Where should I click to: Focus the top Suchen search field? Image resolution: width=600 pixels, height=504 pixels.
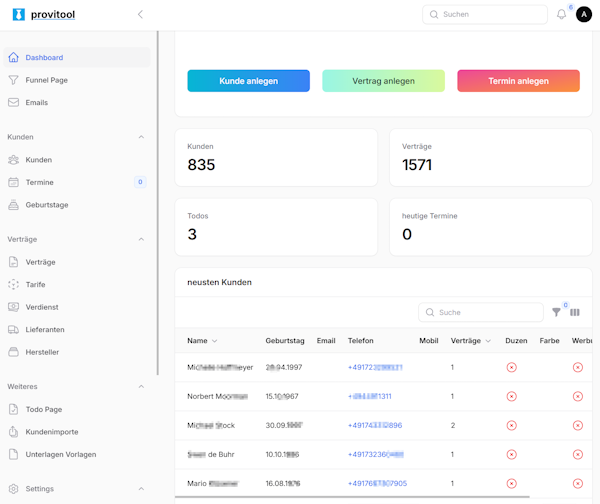point(485,15)
